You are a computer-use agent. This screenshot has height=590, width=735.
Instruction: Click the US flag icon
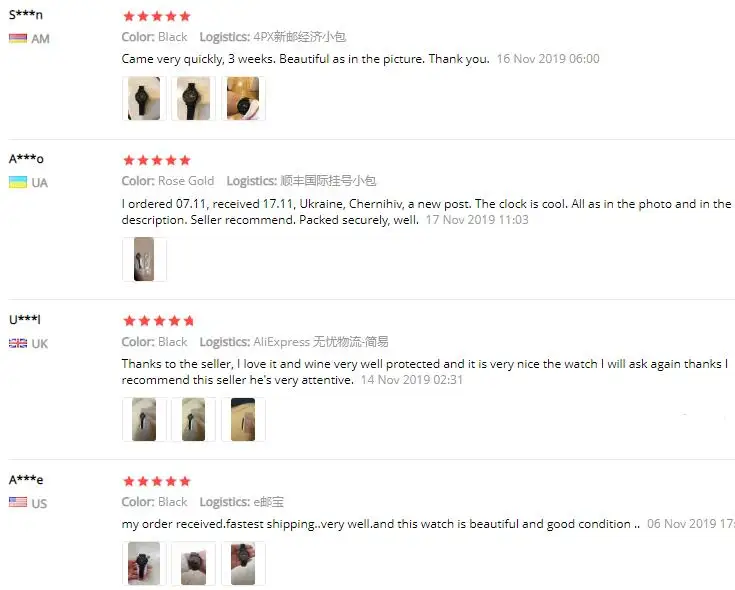[x=18, y=502]
